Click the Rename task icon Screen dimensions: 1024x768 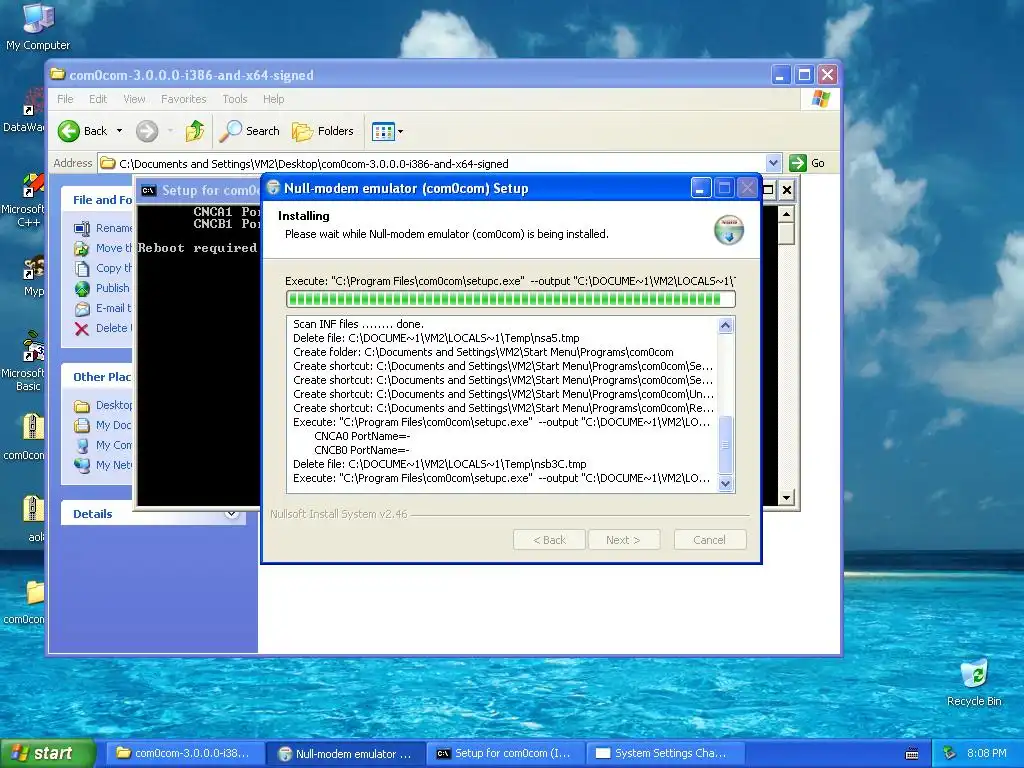point(82,228)
